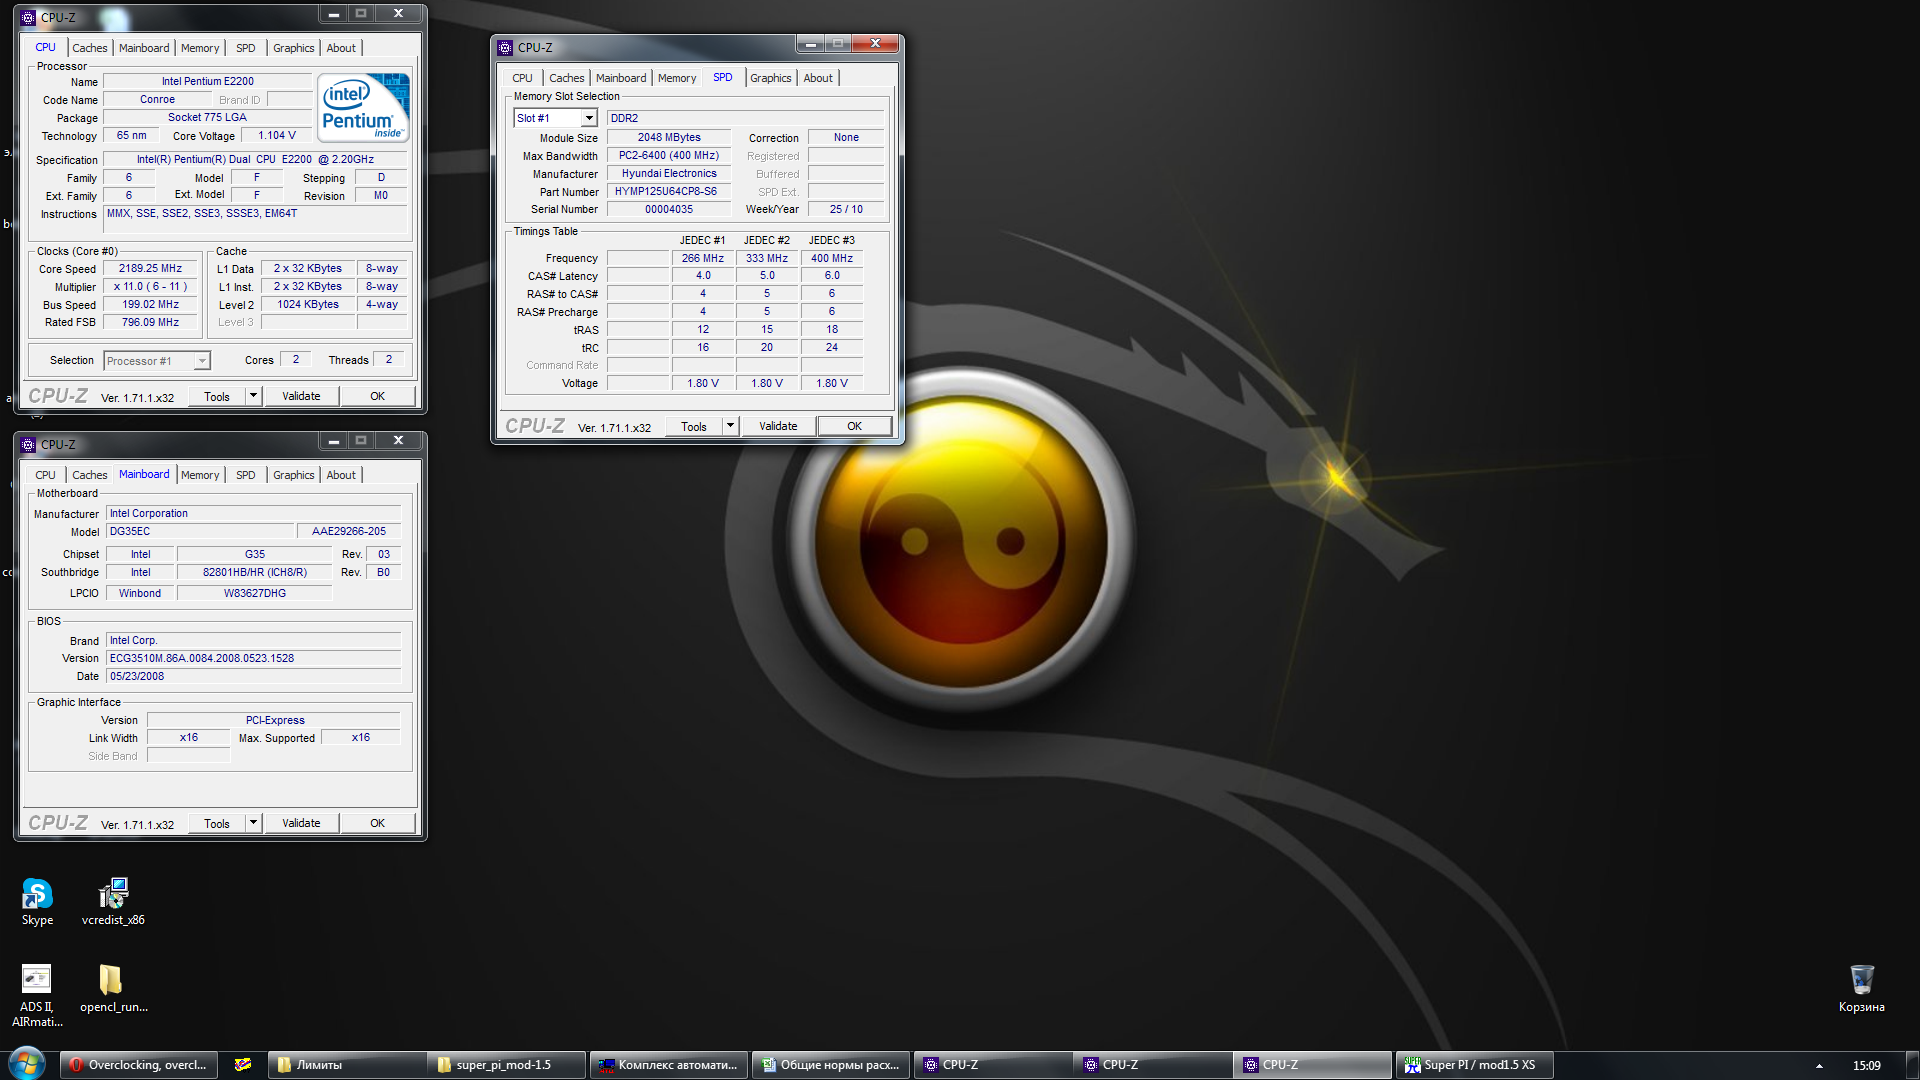Click the Intel Pentium inside logo
This screenshot has width=1920, height=1080.
[x=363, y=107]
